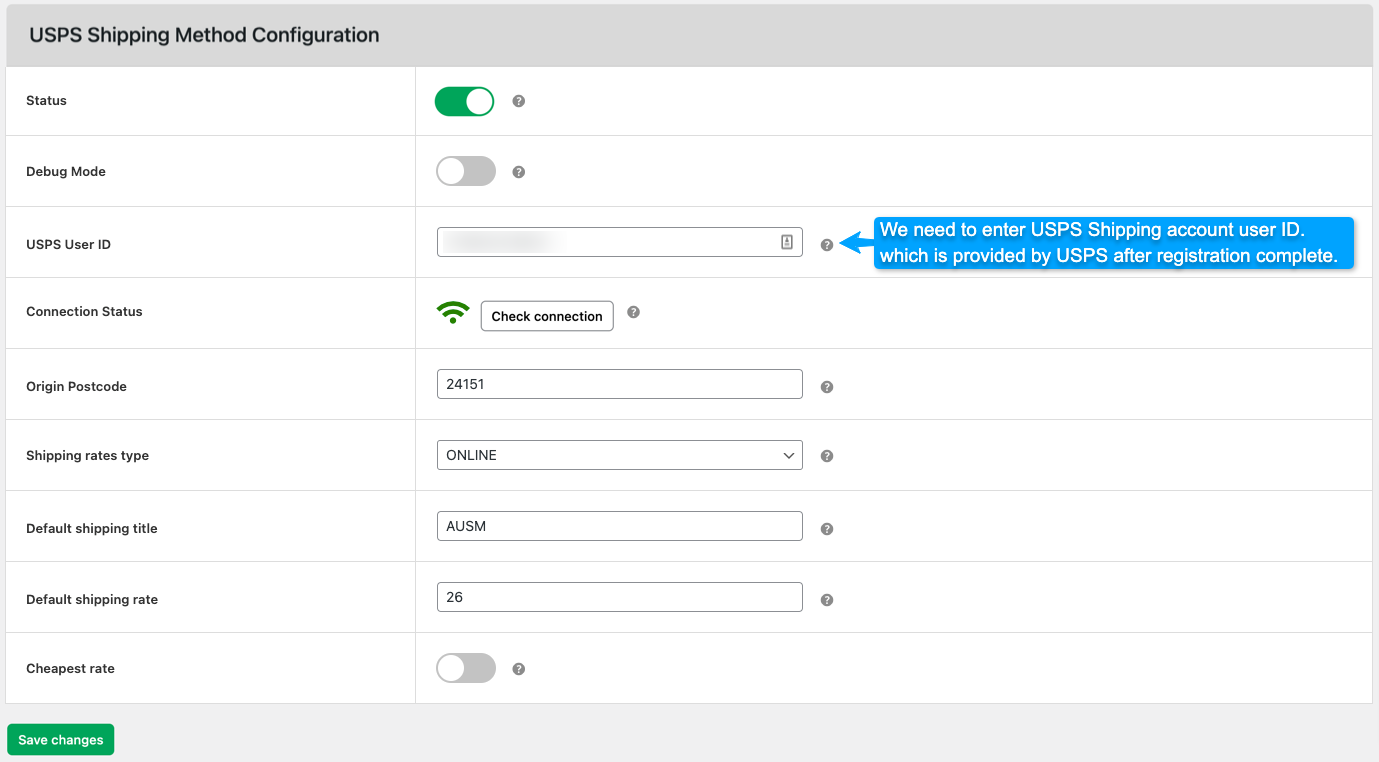This screenshot has height=762, width=1379.
Task: Click the help icon for Origin Postcode
Action: [827, 387]
